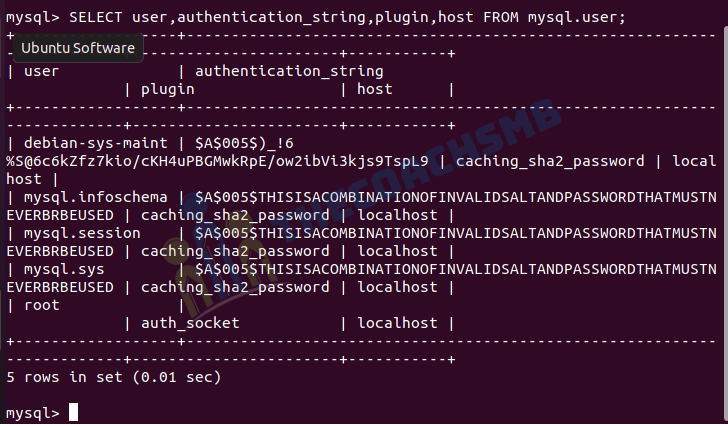The height and width of the screenshot is (426, 728).
Task: Click the auth_socket plugin value
Action: 190,323
